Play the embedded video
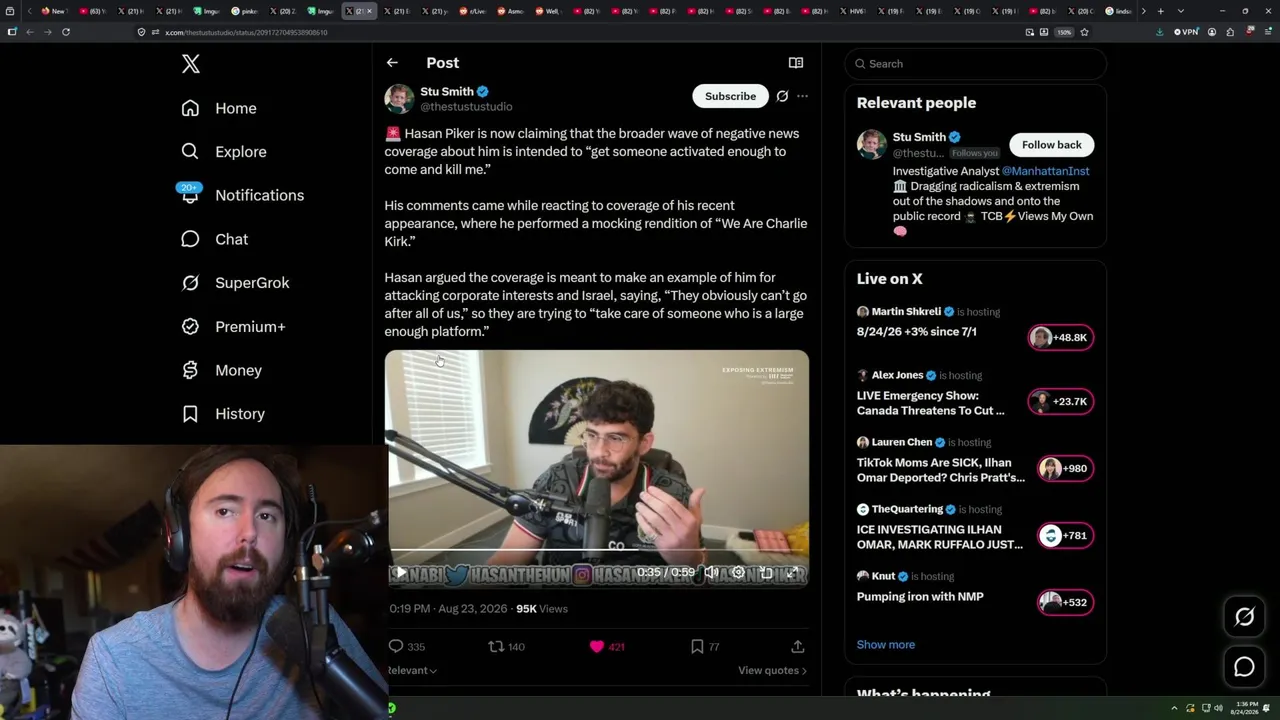 tap(400, 573)
